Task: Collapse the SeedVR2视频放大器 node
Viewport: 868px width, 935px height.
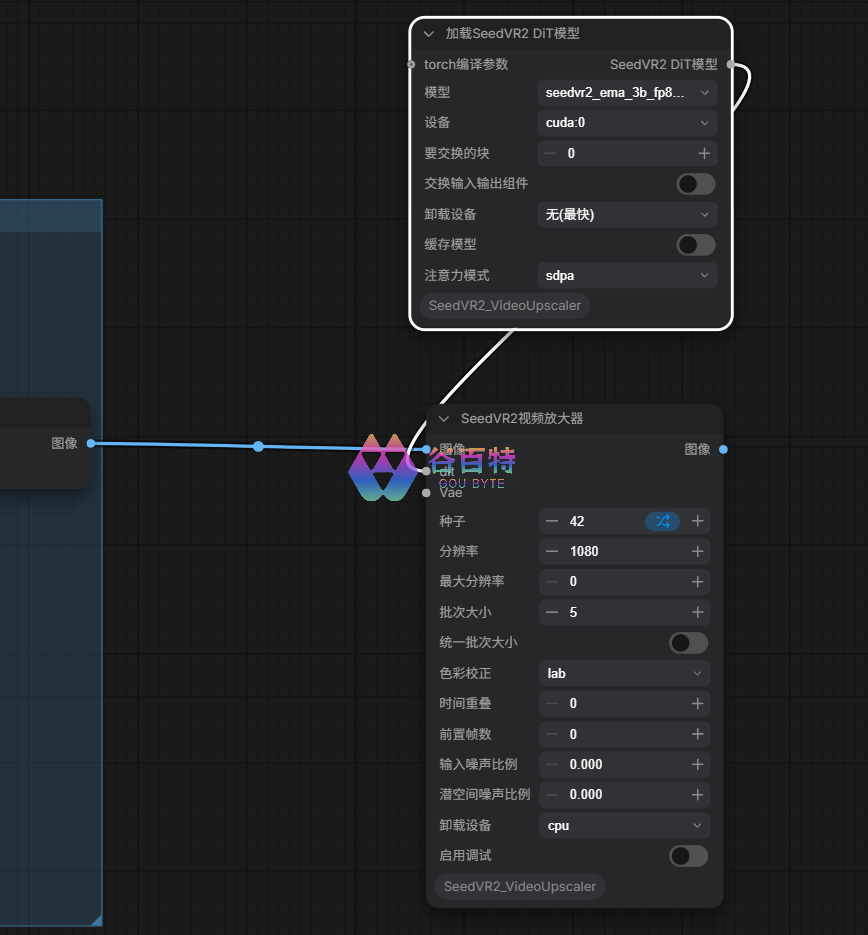Action: click(444, 419)
